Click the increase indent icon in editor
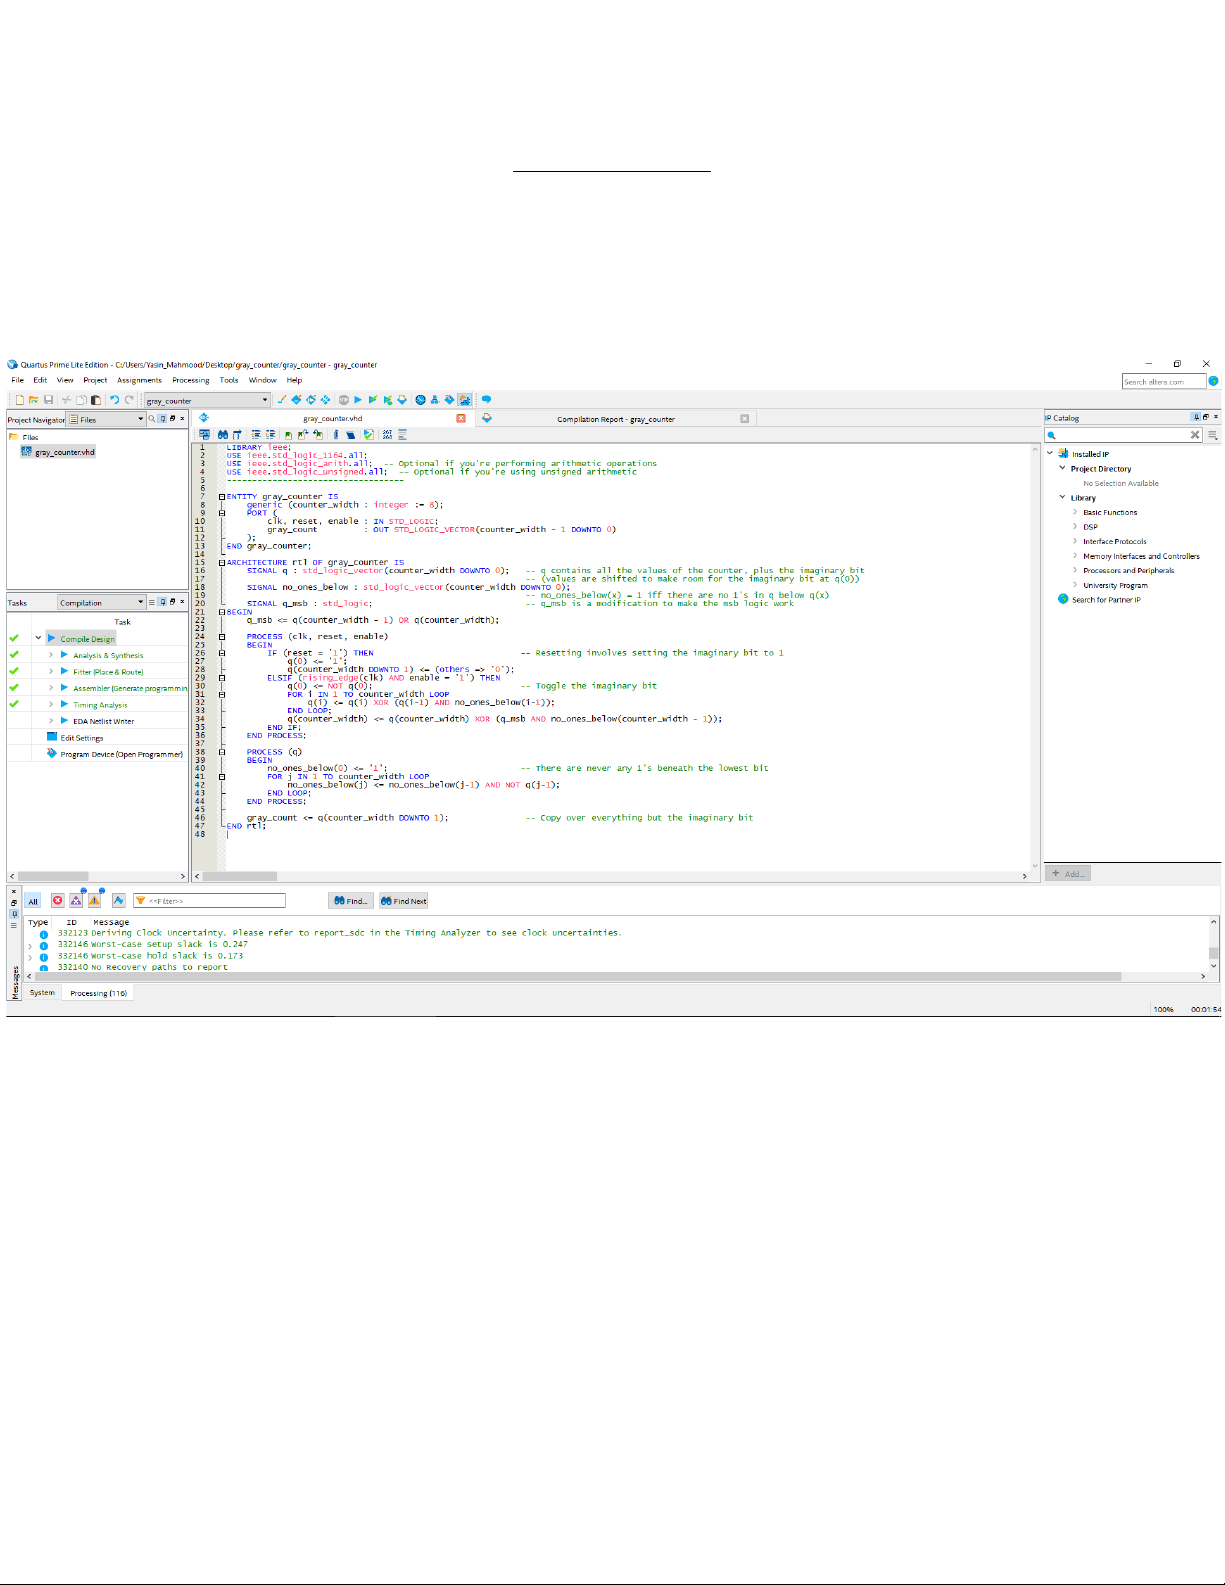The width and height of the screenshot is (1225, 1585). (256, 435)
